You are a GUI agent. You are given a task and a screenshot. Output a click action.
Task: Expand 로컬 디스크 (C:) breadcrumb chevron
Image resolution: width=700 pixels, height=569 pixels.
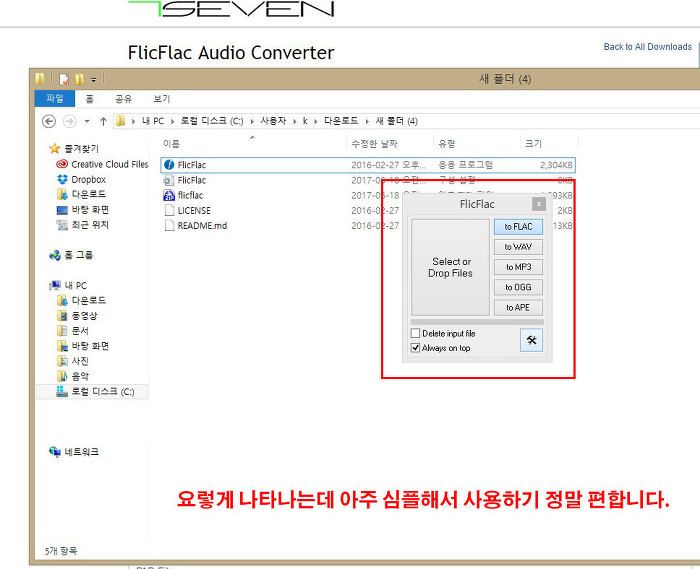252,121
